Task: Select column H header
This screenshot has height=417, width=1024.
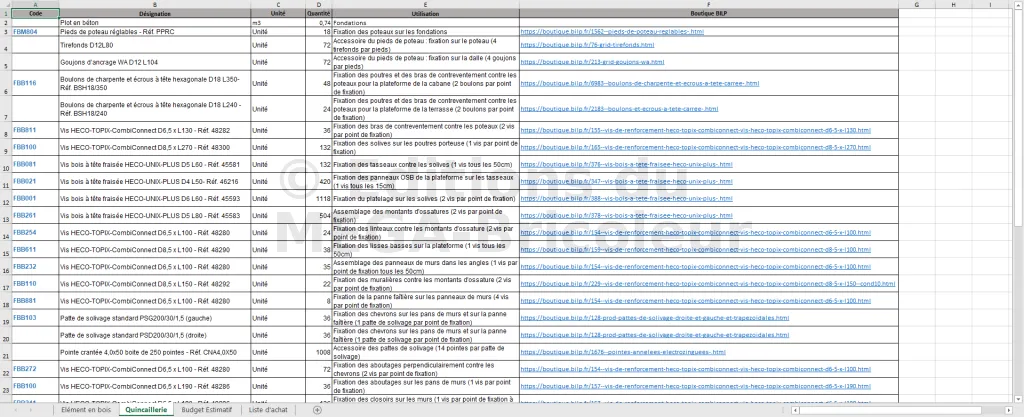Action: 953,5
